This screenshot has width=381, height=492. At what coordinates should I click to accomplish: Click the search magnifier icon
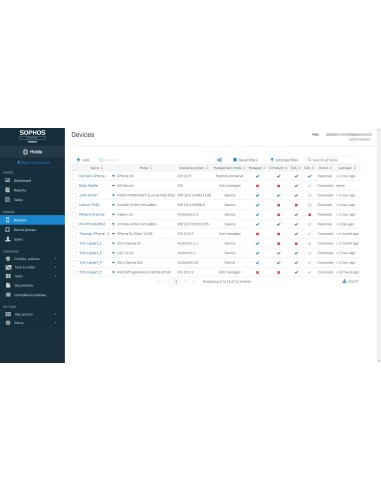[310, 160]
